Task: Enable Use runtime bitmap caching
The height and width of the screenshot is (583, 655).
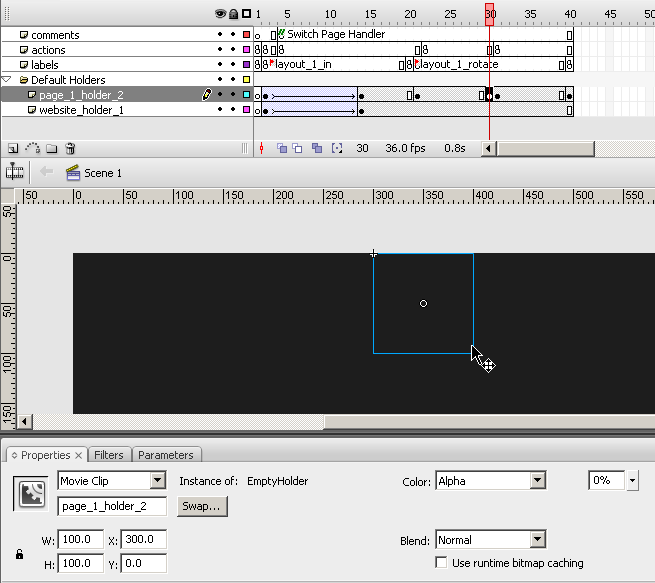Action: pyautogui.click(x=442, y=563)
